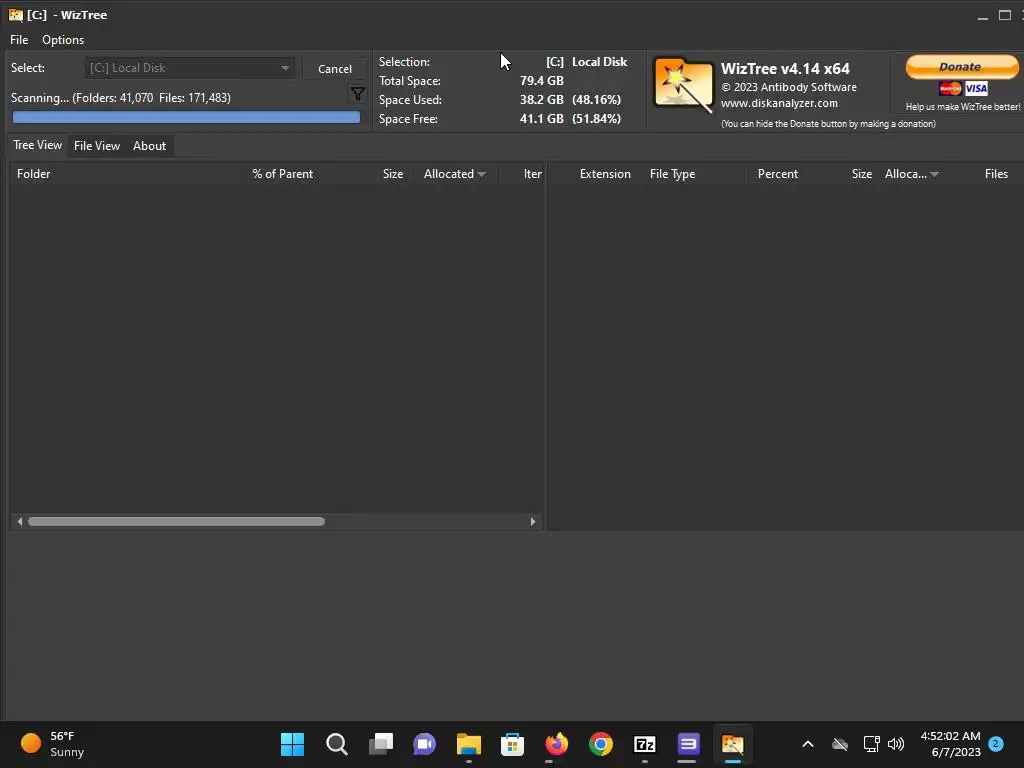Open the notification count badge
This screenshot has width=1024, height=768.
click(x=996, y=743)
